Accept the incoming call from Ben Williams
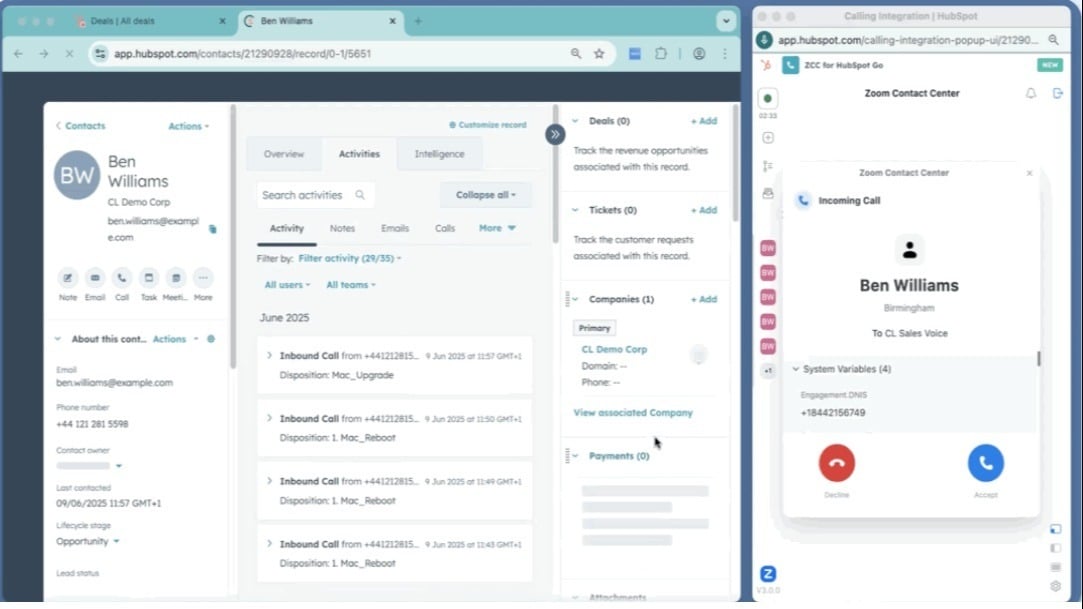 (985, 463)
